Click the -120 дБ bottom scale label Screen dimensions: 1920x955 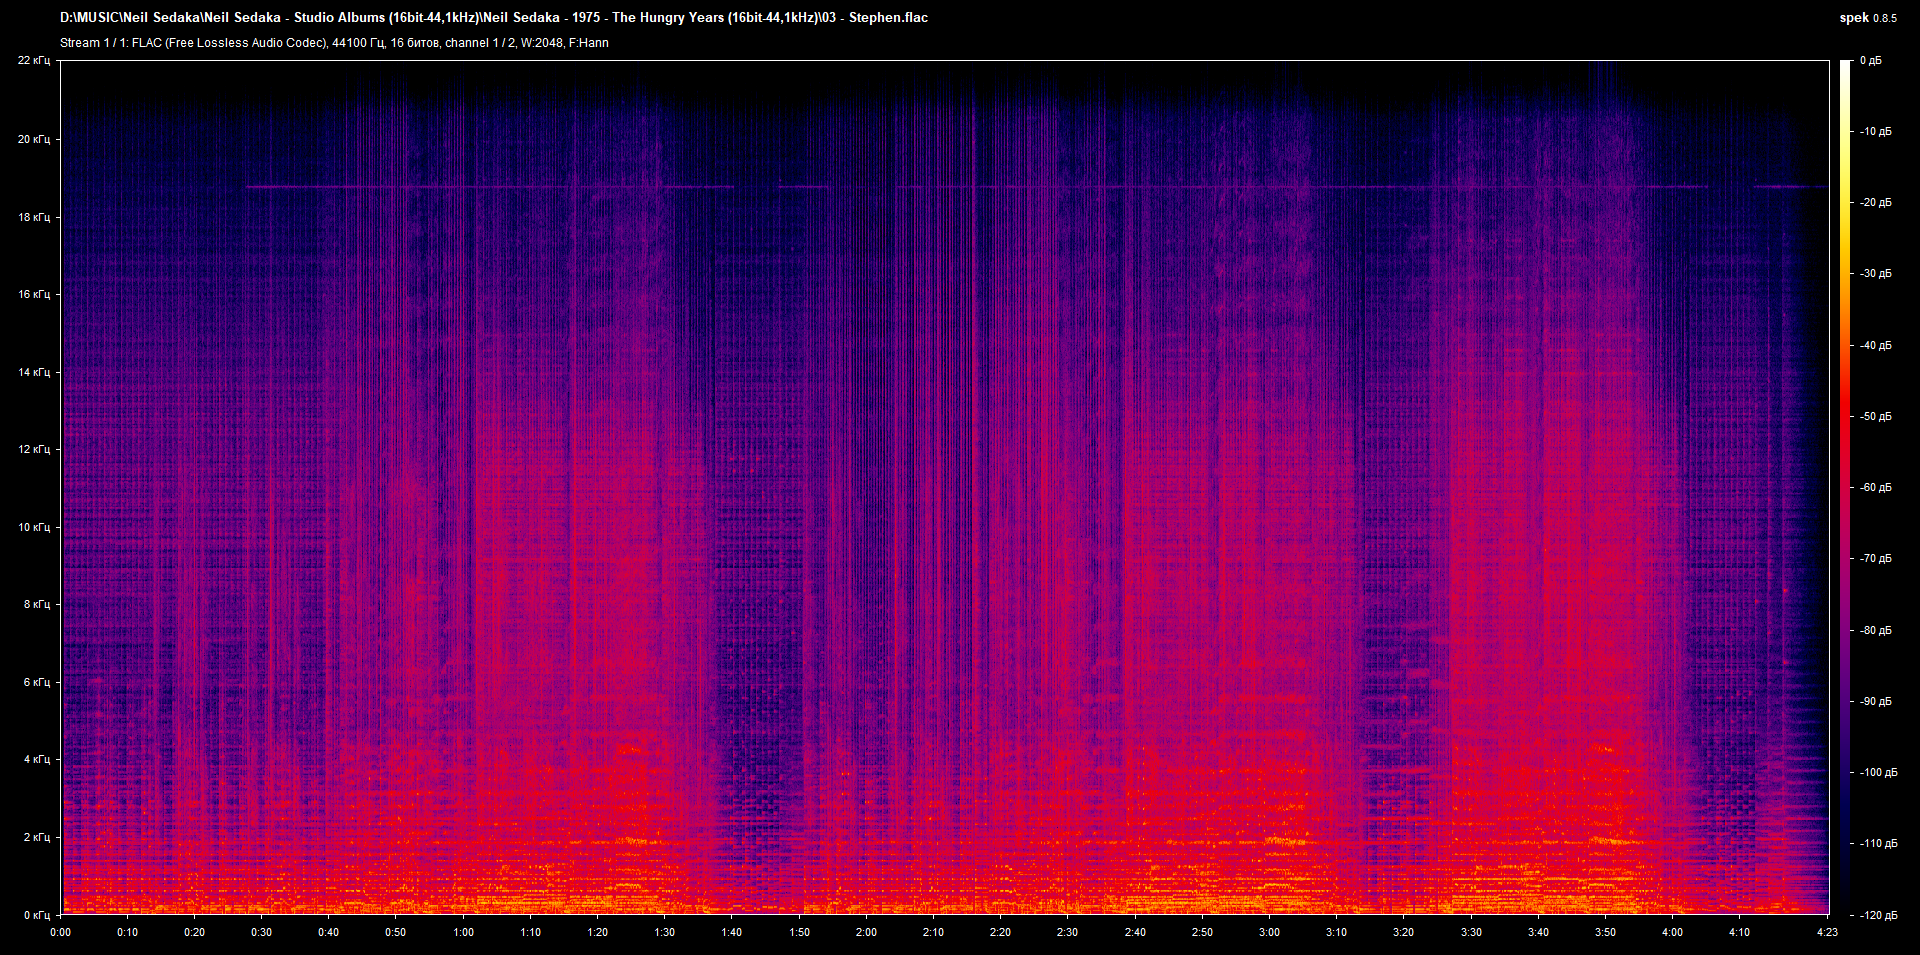coord(1877,915)
